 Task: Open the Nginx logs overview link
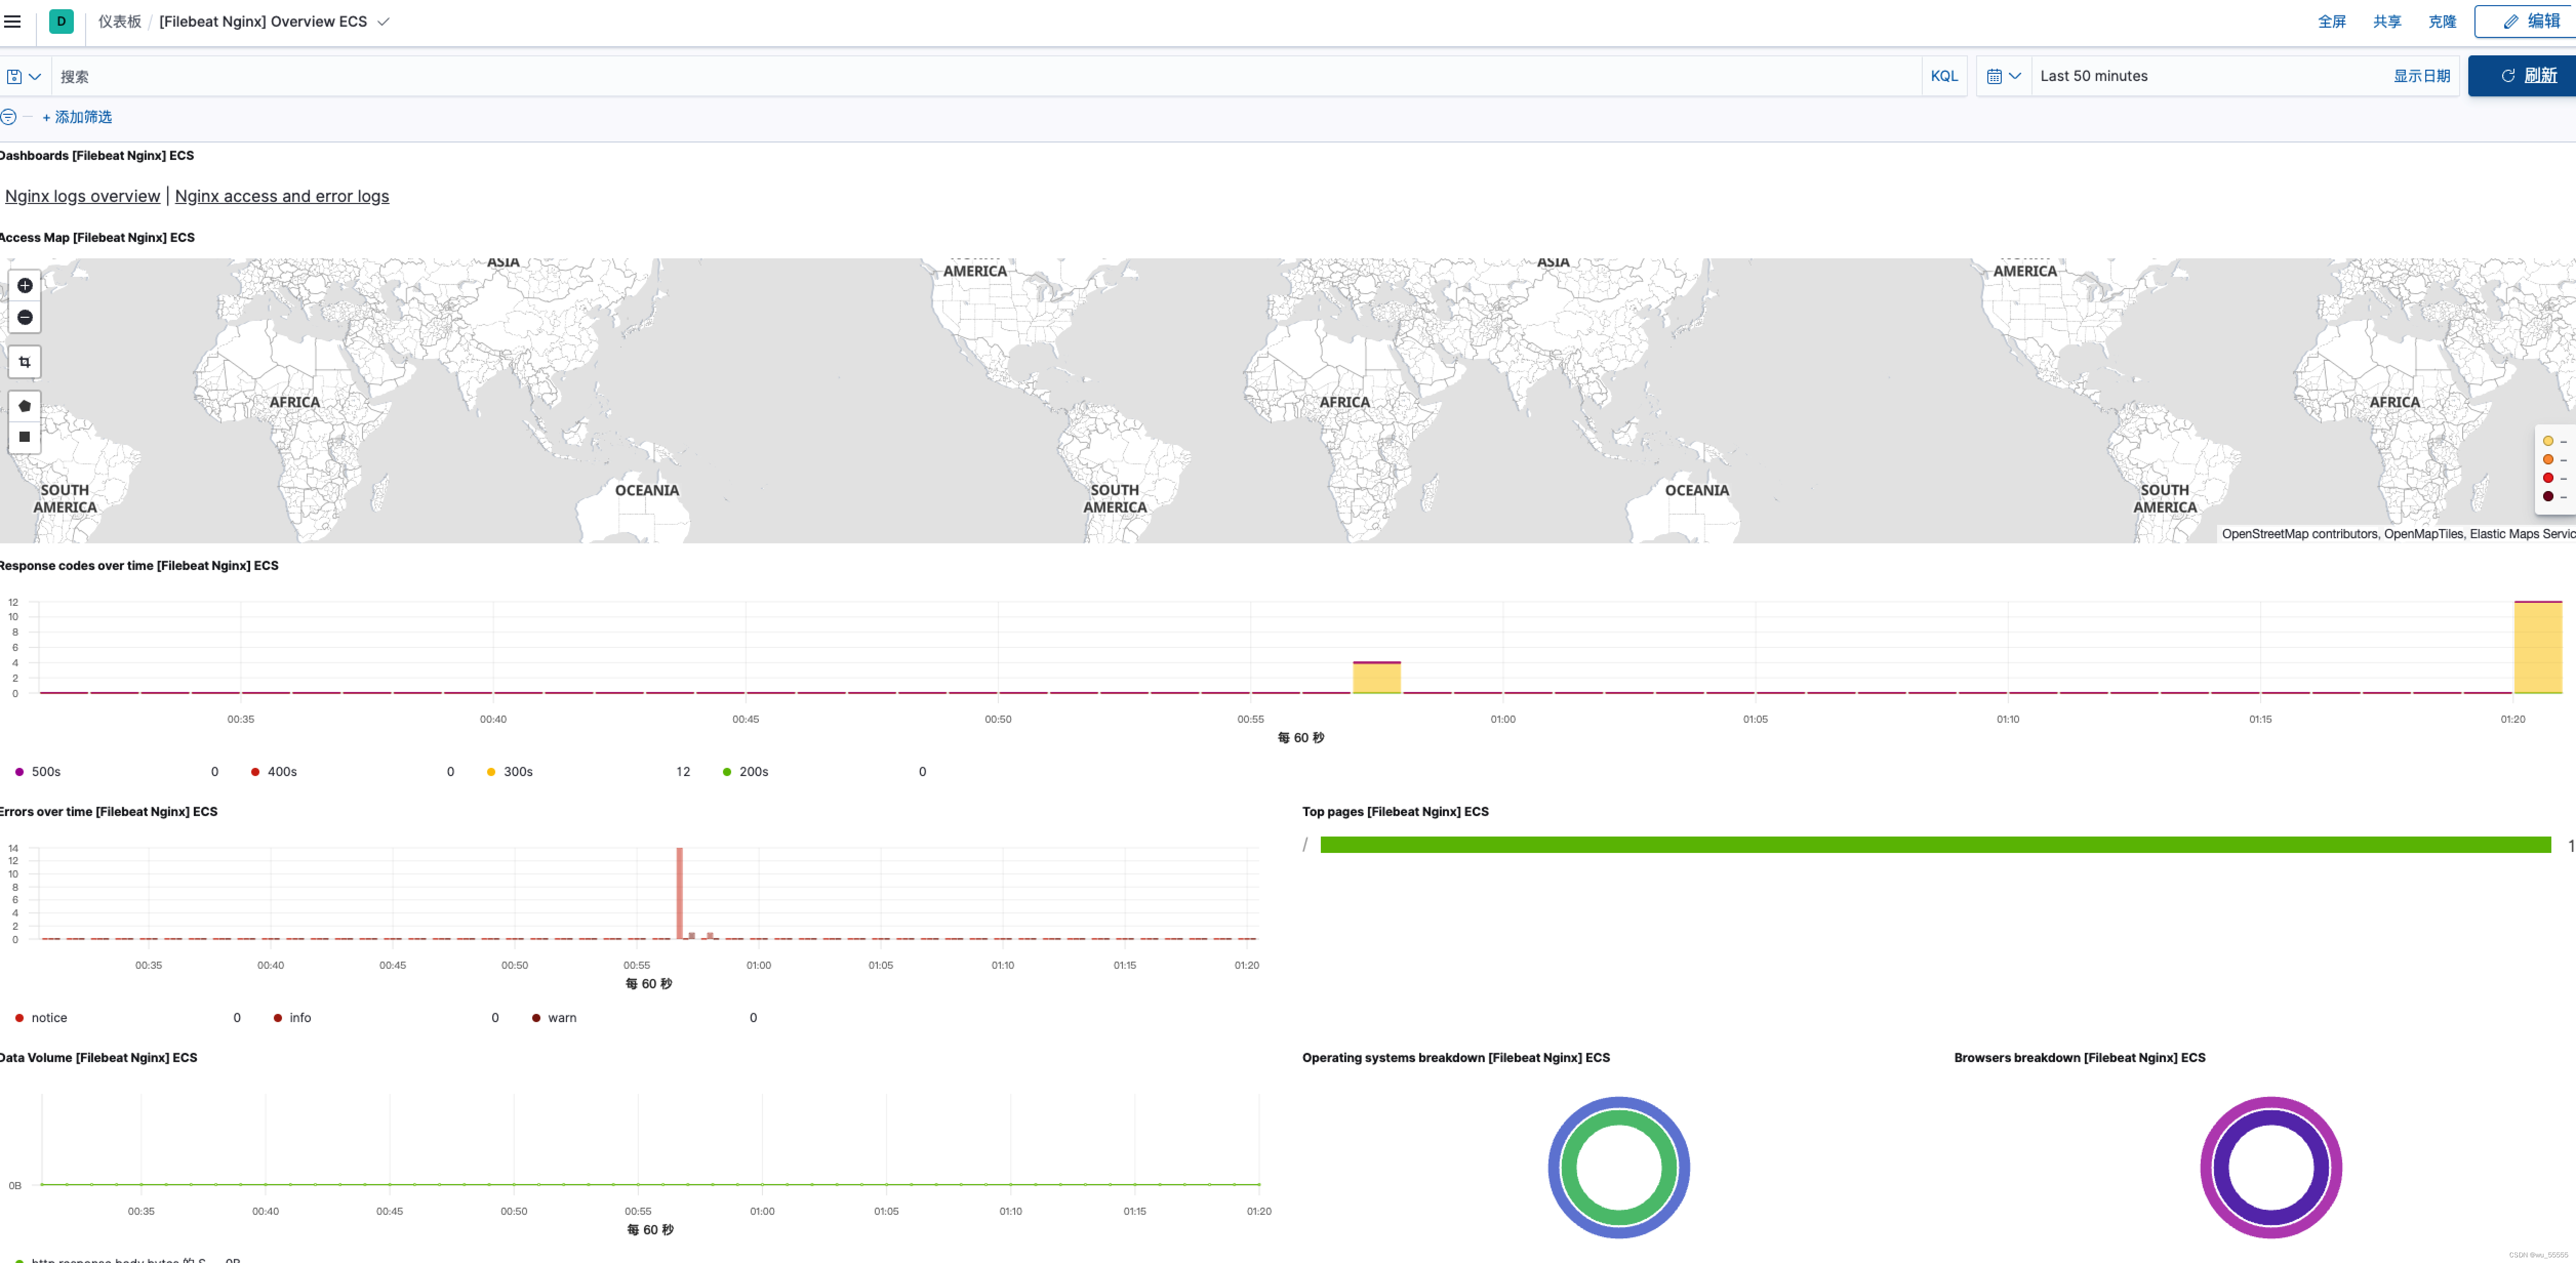[x=83, y=196]
